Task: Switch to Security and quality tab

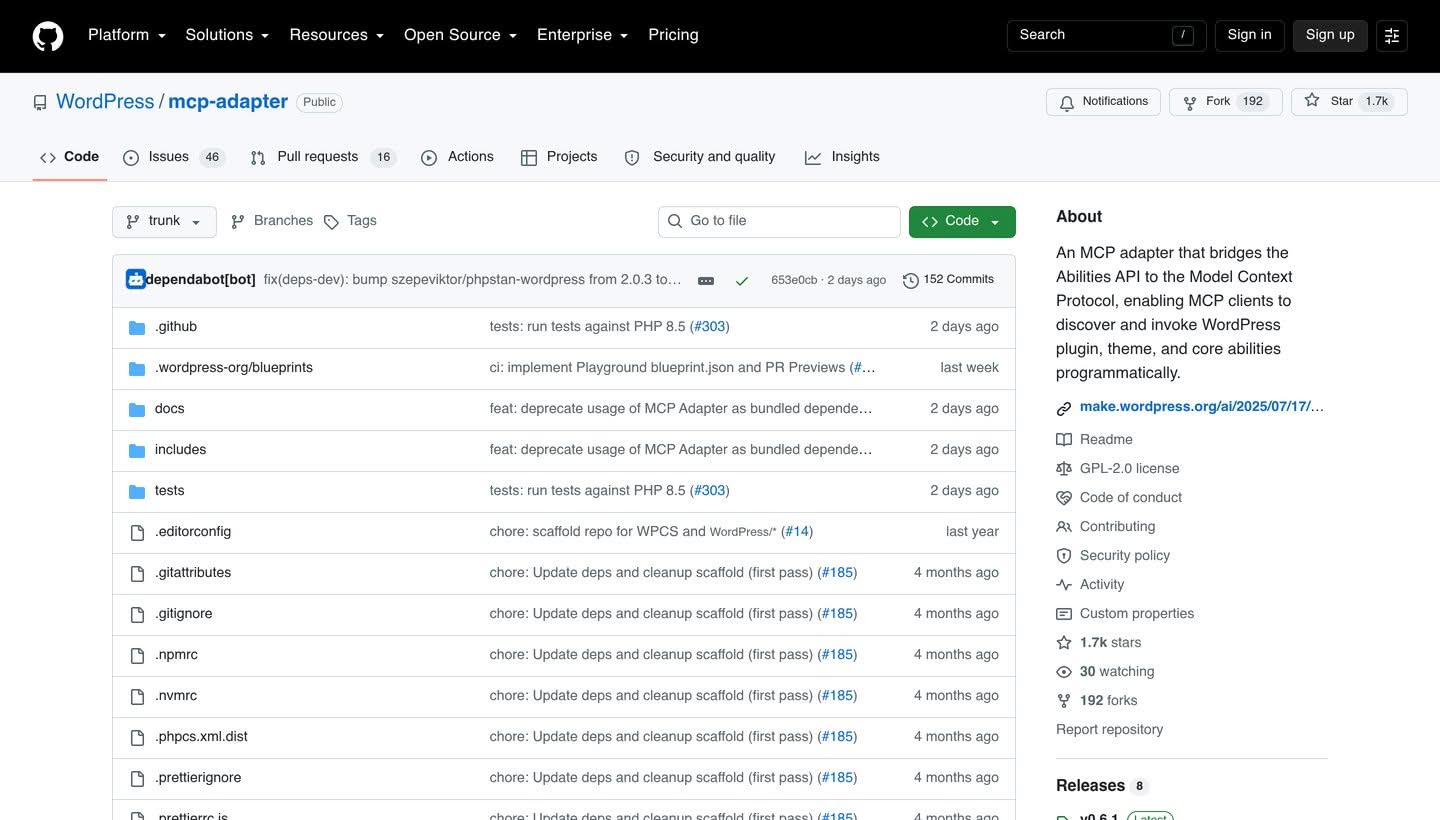Action: click(700, 157)
